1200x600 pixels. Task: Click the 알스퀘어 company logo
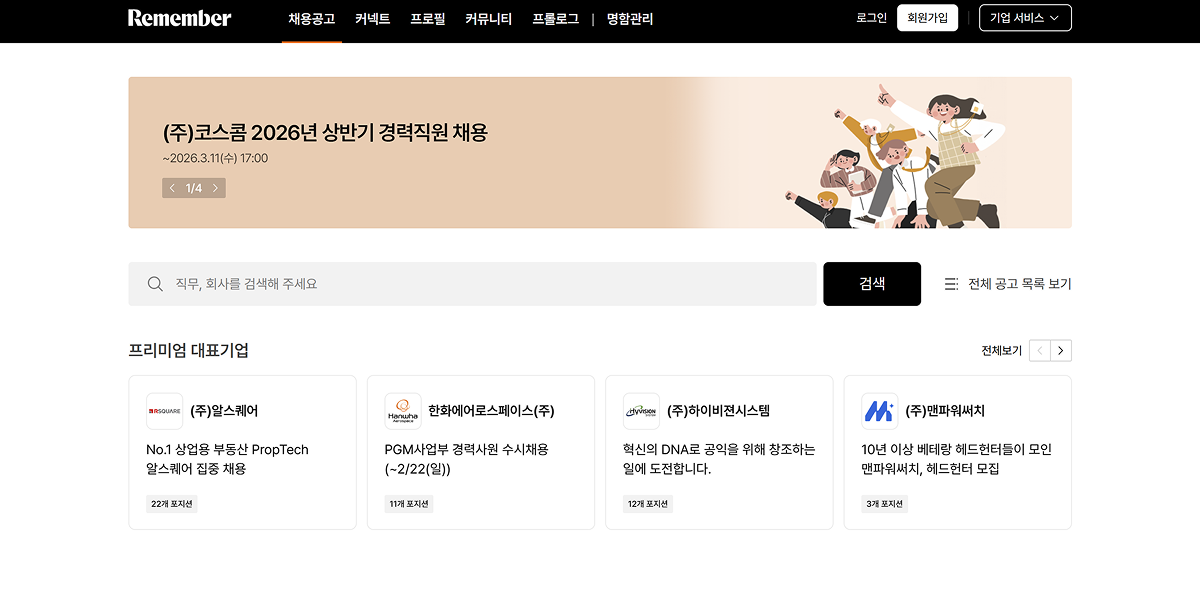[x=164, y=411]
